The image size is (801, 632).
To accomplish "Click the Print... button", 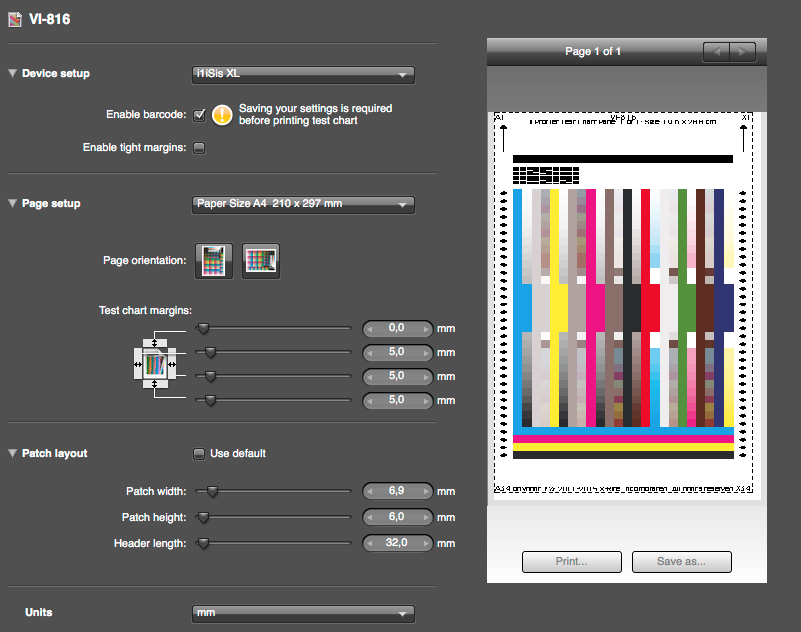I will pos(571,562).
